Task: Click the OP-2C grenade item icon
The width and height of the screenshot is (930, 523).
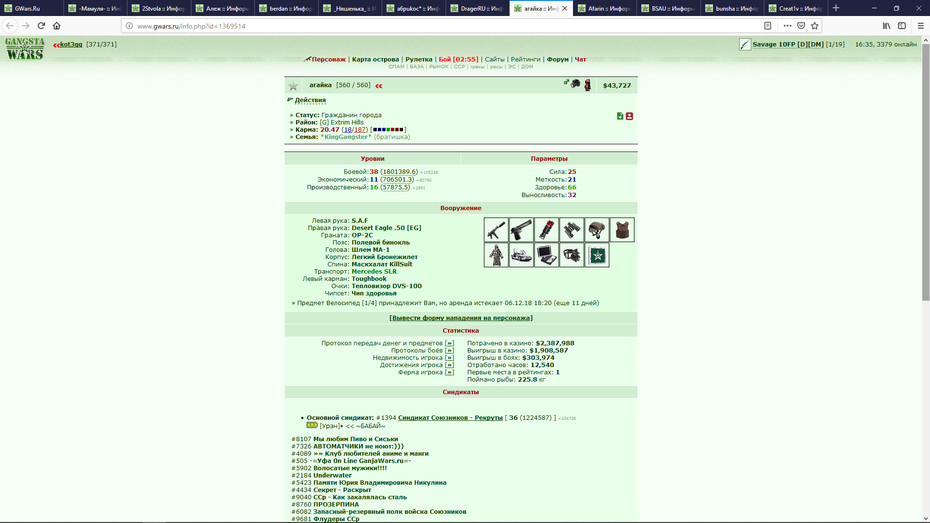Action: (546, 230)
